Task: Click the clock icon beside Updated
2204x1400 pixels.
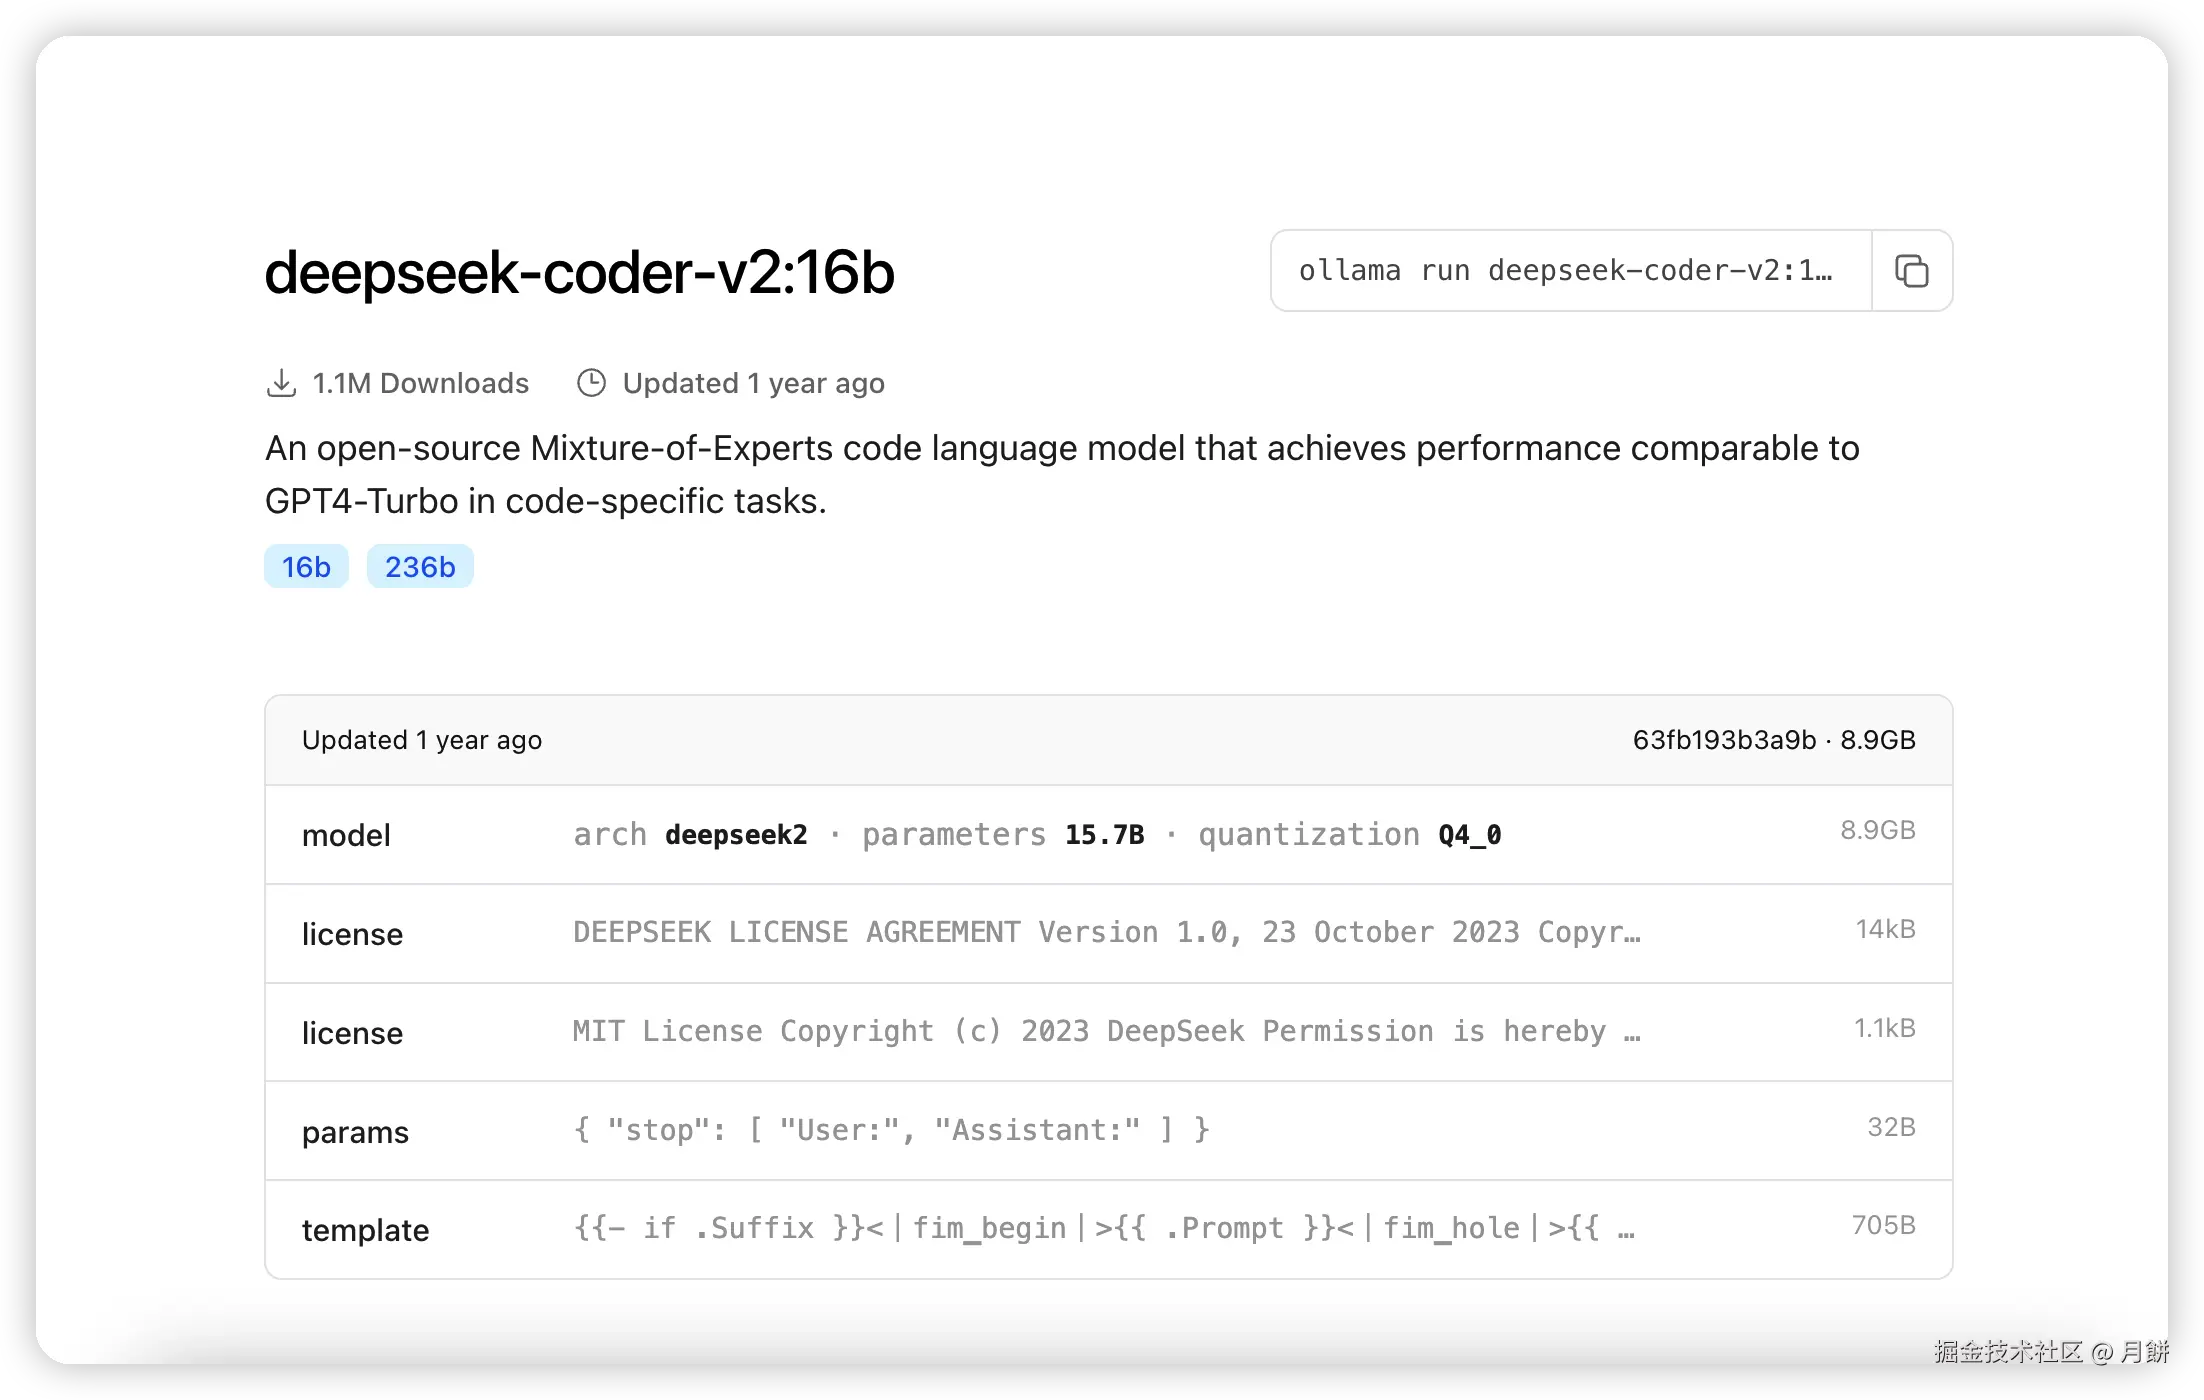Action: pos(591,383)
